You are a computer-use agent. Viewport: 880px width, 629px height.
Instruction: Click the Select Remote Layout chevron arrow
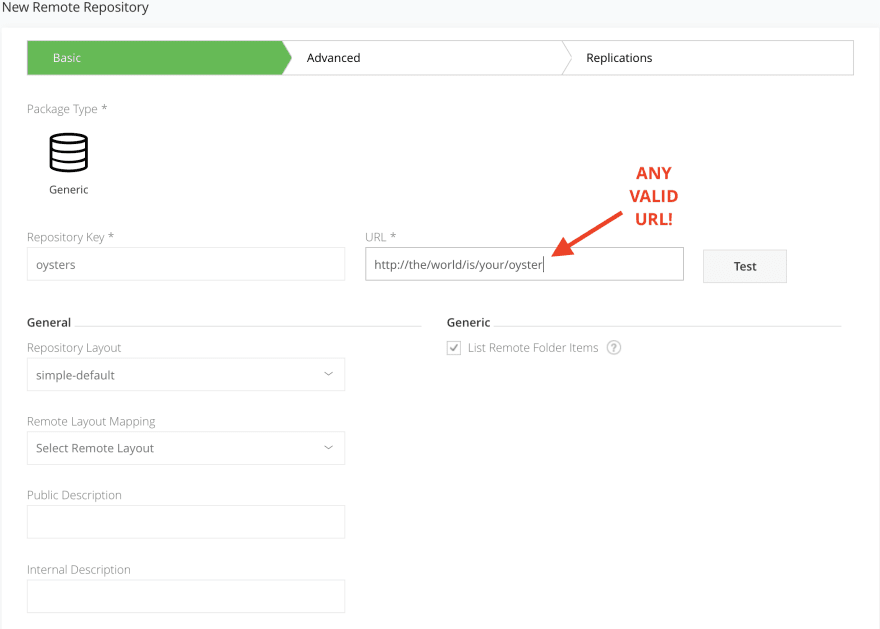tap(329, 448)
